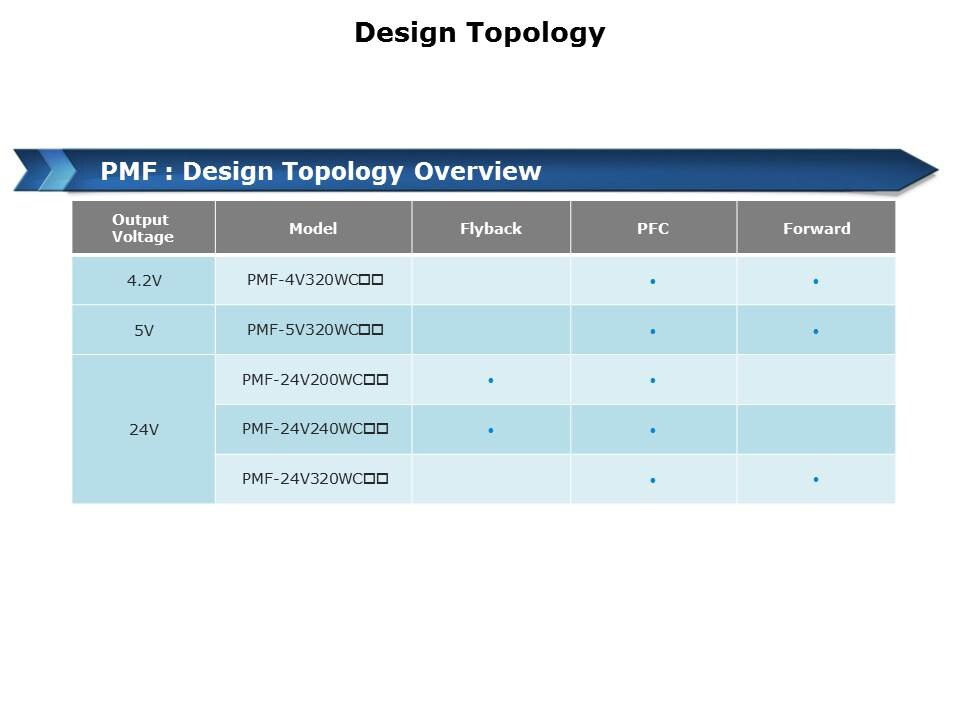Click the 24V output voltage cell
960x720 pixels.
[x=144, y=429]
